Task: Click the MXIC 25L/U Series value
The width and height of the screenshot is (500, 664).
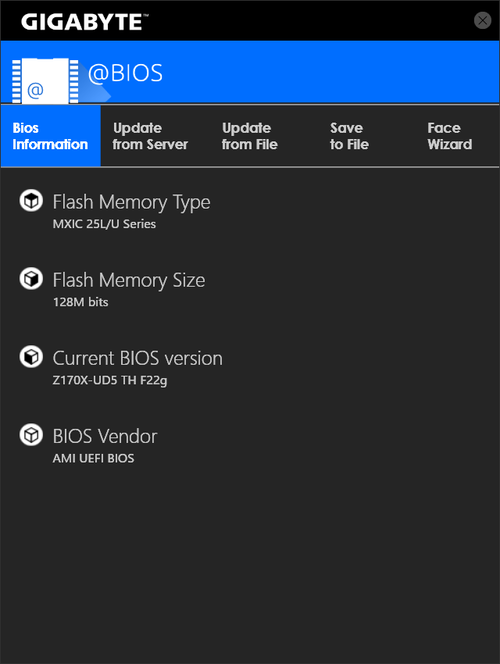Action: 104,224
